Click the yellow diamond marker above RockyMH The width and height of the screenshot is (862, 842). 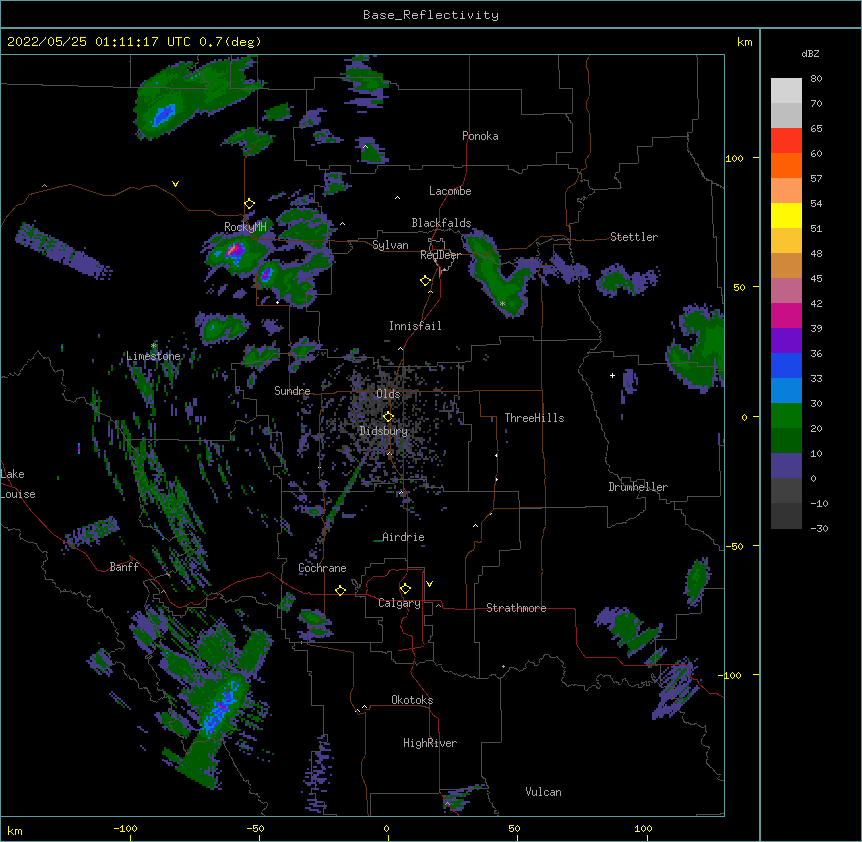[x=249, y=204]
